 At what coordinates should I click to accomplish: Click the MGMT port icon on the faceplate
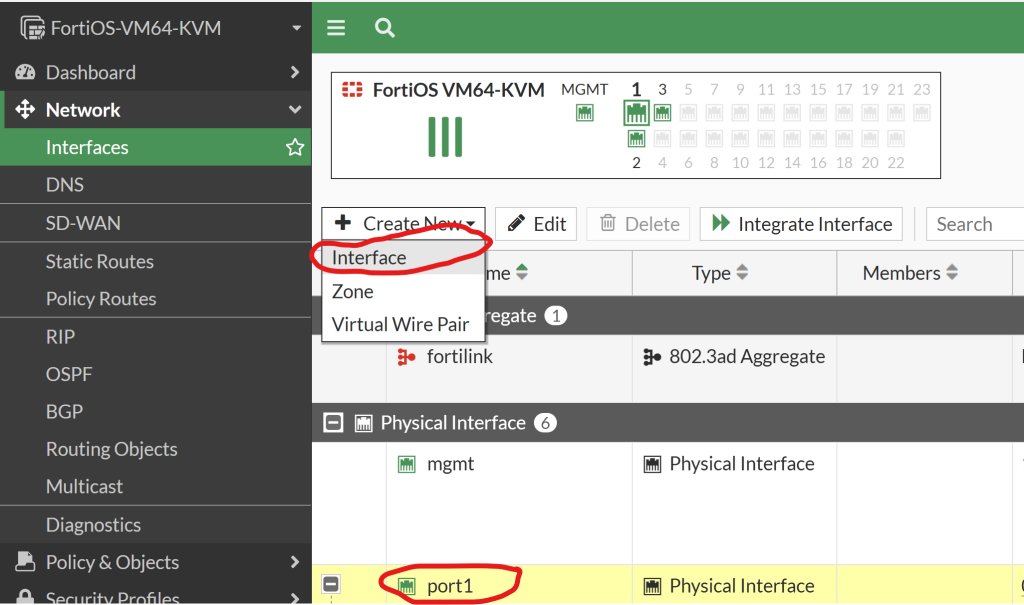coord(584,113)
